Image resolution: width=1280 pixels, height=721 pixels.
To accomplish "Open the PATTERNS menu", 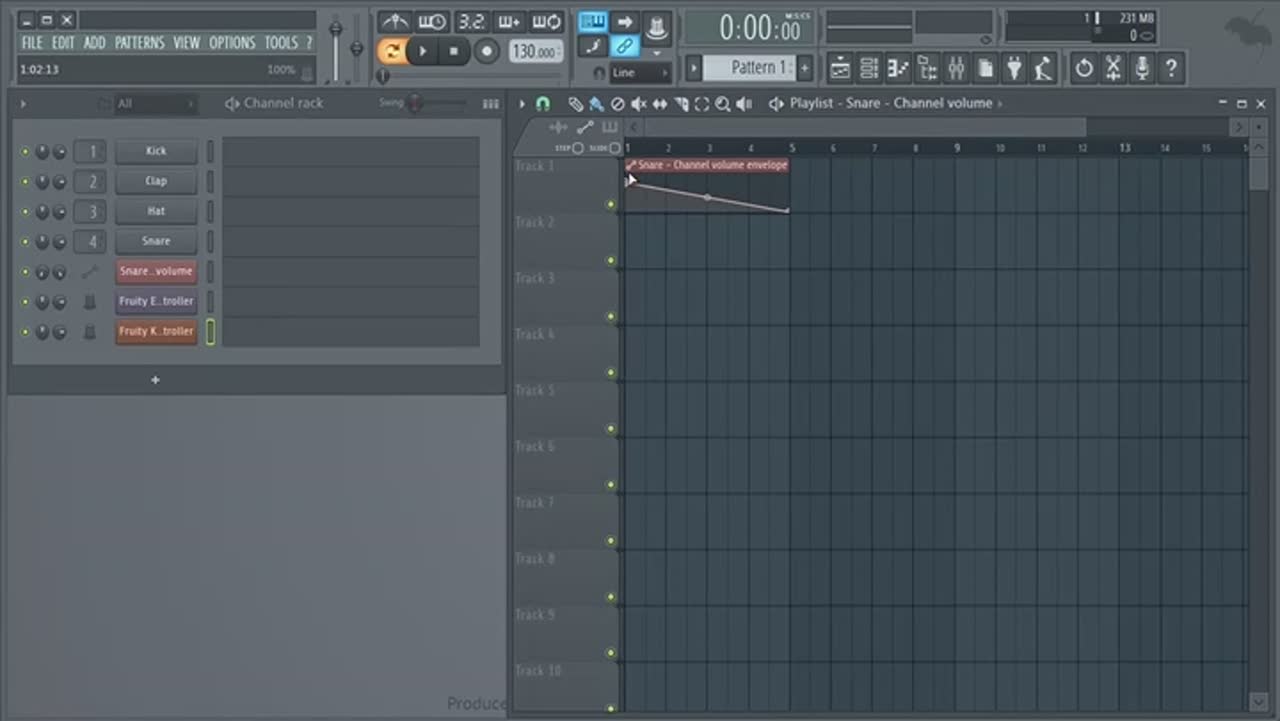I will click(x=139, y=43).
